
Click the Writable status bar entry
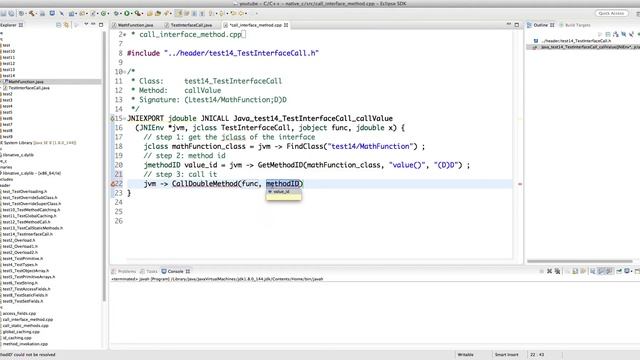(466, 355)
